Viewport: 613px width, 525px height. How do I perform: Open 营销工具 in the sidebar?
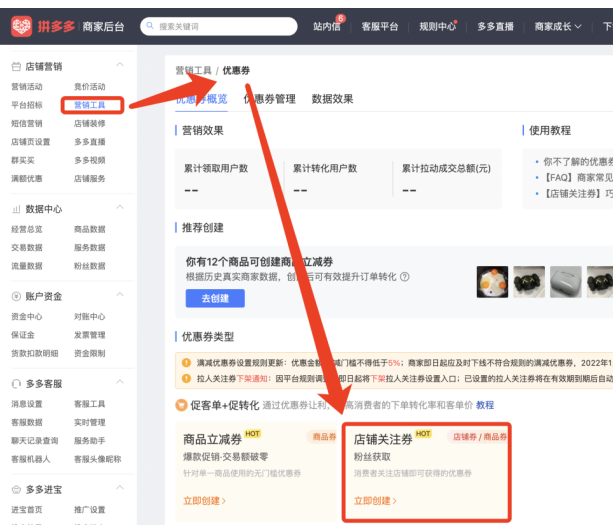pos(90,105)
